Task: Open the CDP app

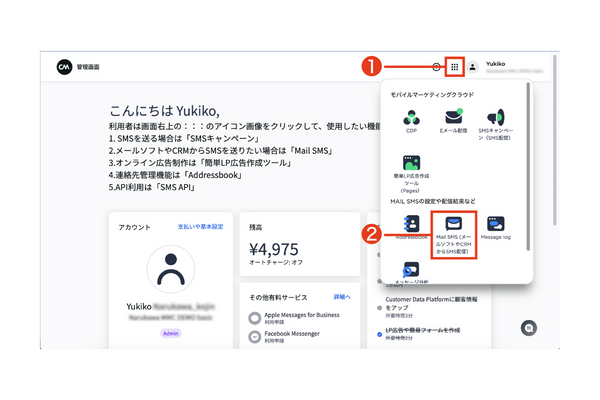Action: tap(411, 118)
